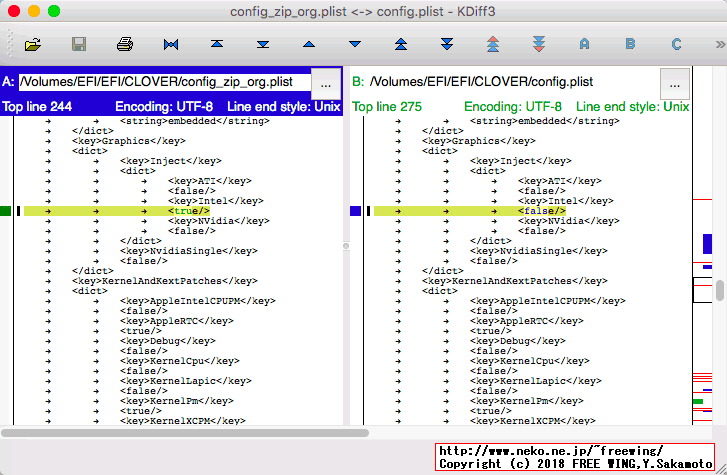Browse for file A with ellipsis button
This screenshot has height=475, width=727.
325,84
